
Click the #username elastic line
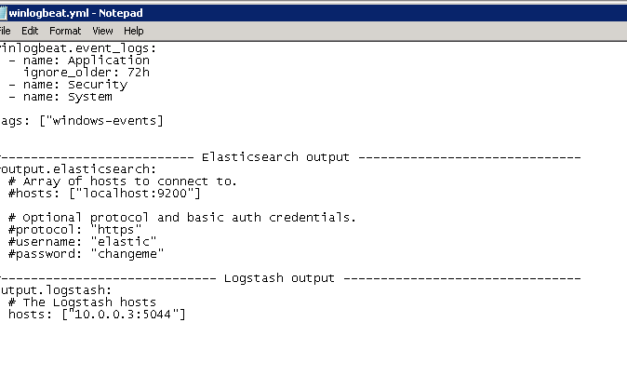tap(82, 242)
